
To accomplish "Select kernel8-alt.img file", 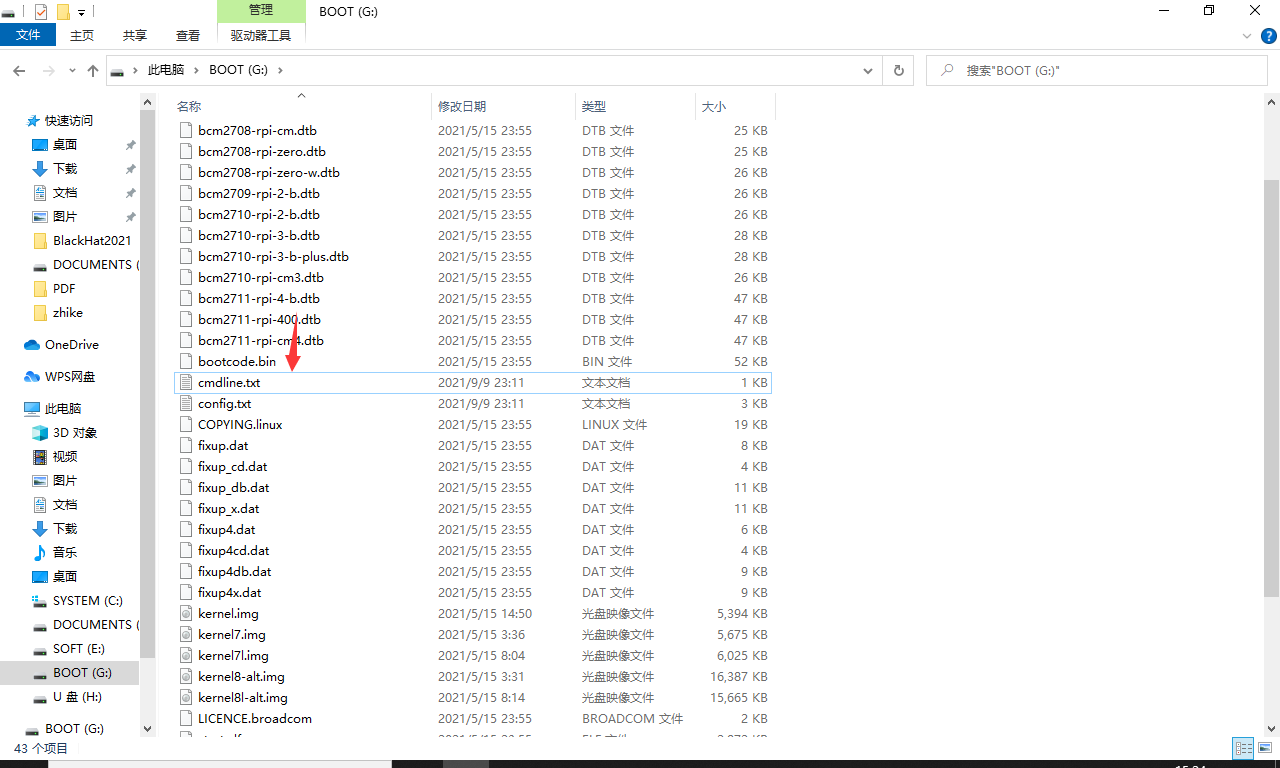I will pyautogui.click(x=241, y=677).
